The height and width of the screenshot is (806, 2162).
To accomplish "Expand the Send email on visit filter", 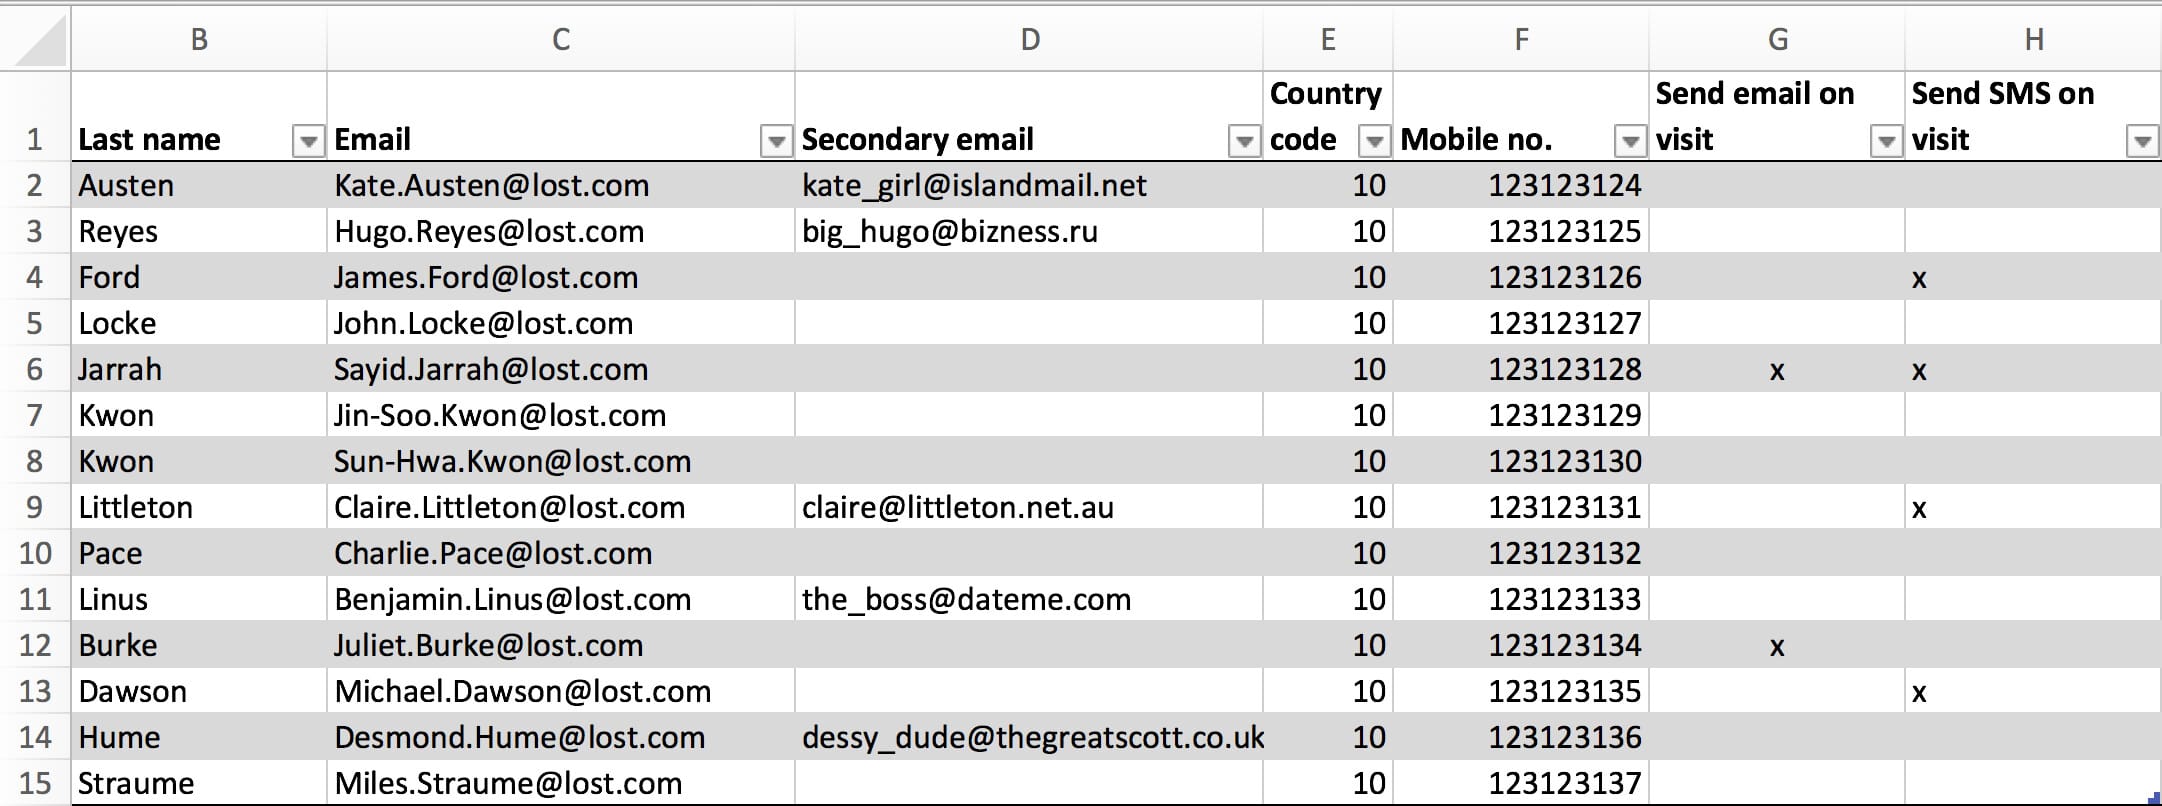I will coord(1886,142).
